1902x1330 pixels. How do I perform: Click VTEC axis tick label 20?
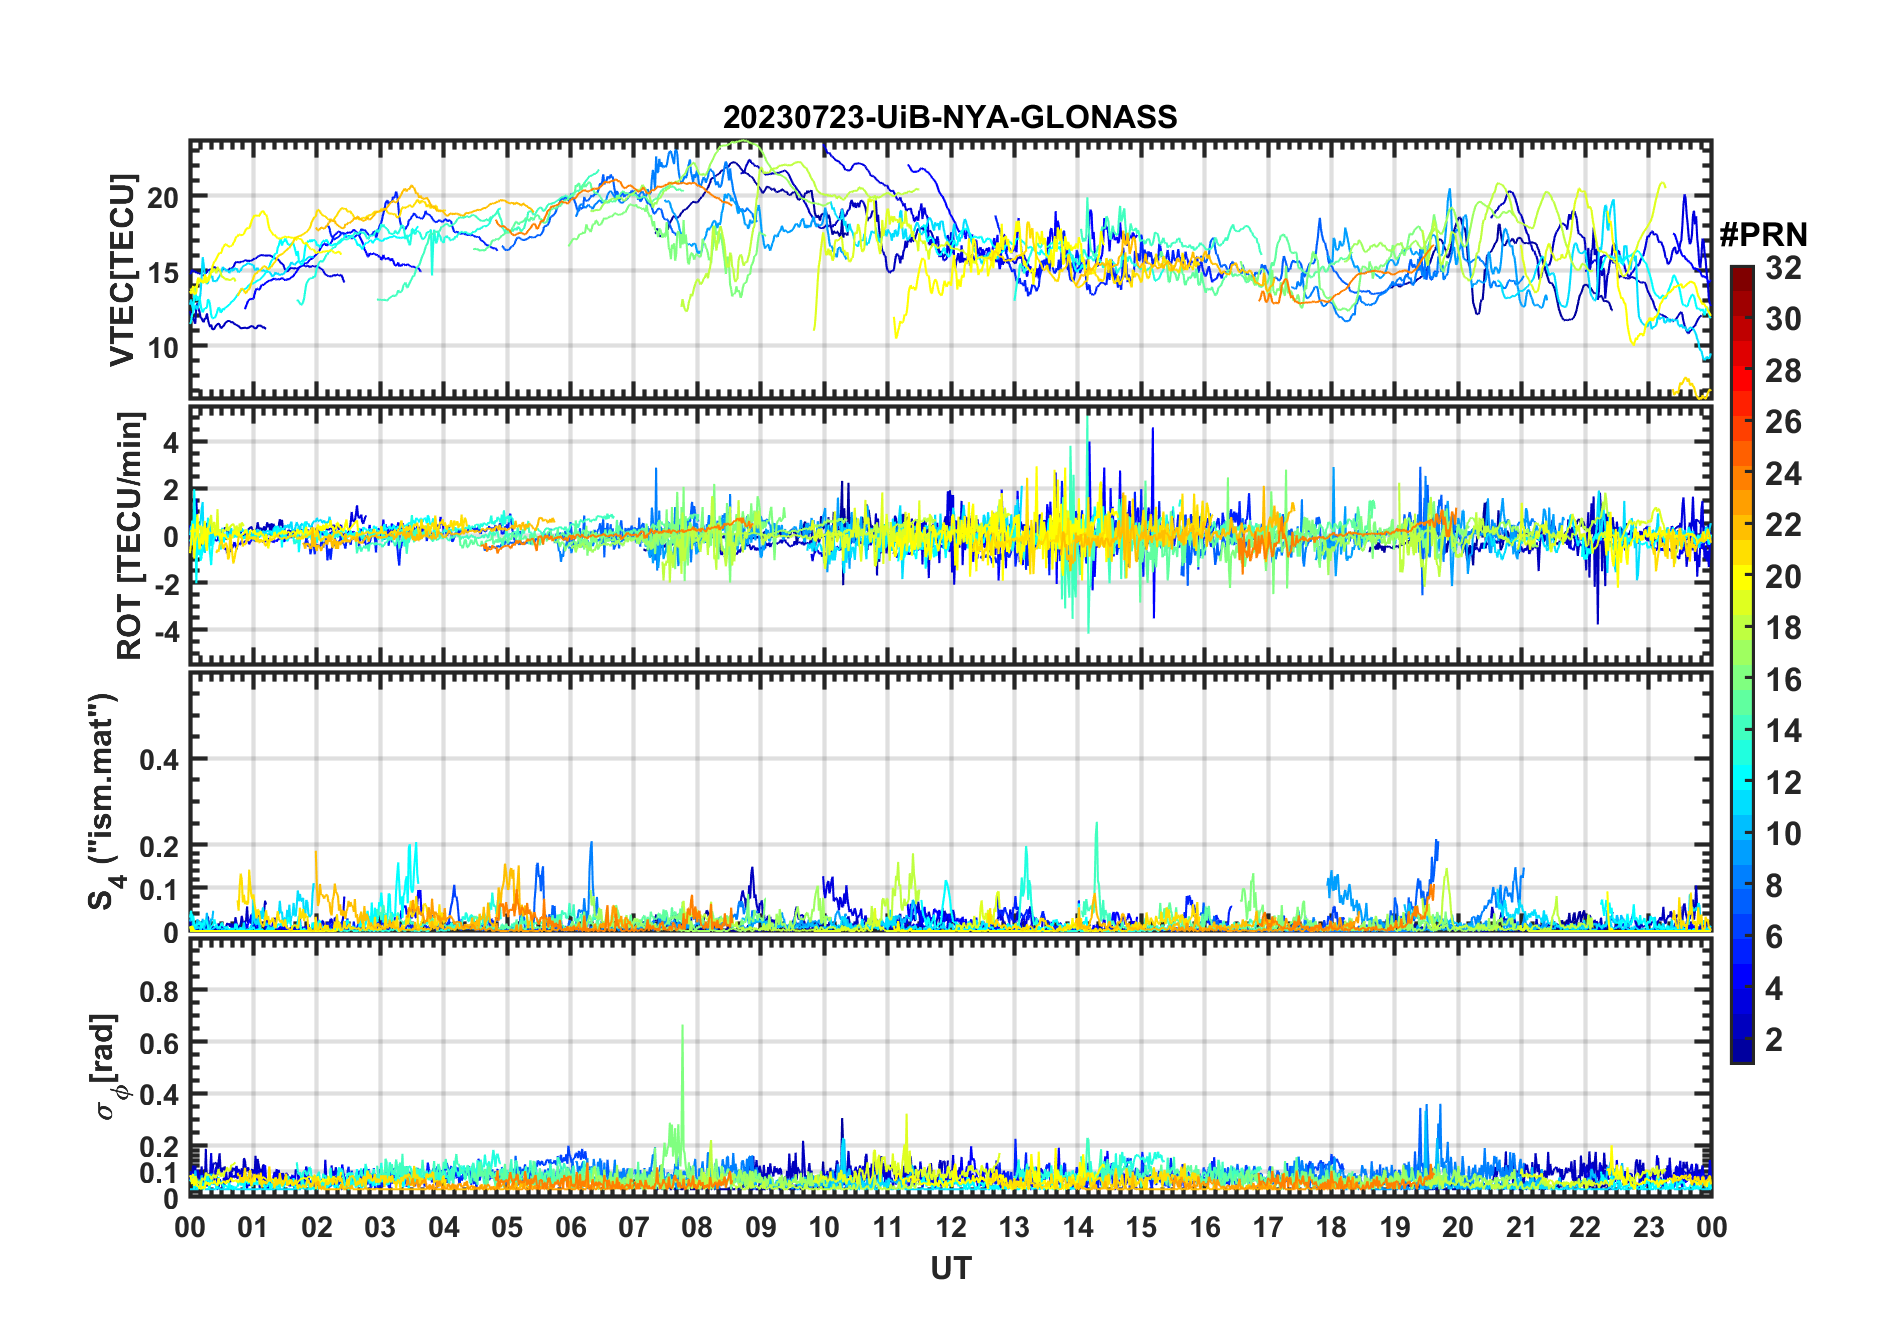(x=163, y=197)
